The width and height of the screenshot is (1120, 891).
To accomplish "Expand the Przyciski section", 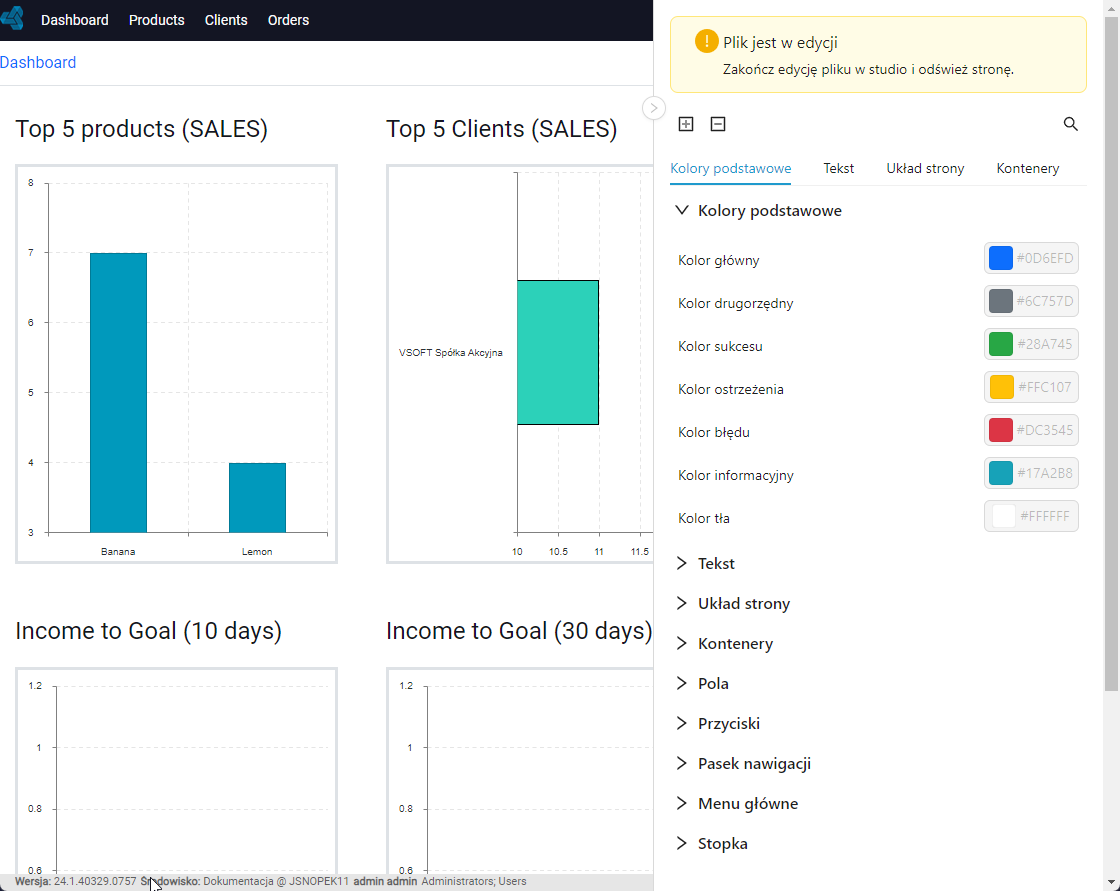I will coord(682,723).
